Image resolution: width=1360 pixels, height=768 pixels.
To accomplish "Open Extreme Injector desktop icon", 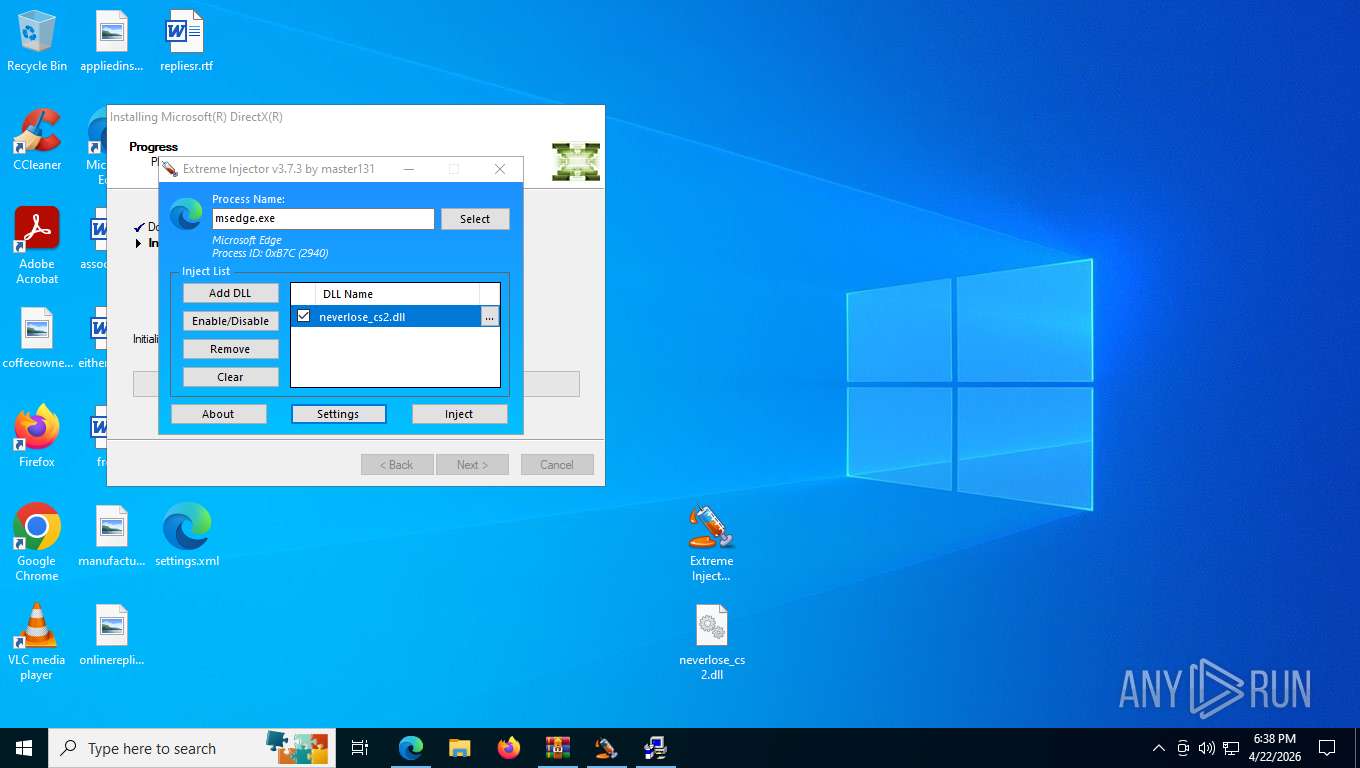I will coord(712,543).
